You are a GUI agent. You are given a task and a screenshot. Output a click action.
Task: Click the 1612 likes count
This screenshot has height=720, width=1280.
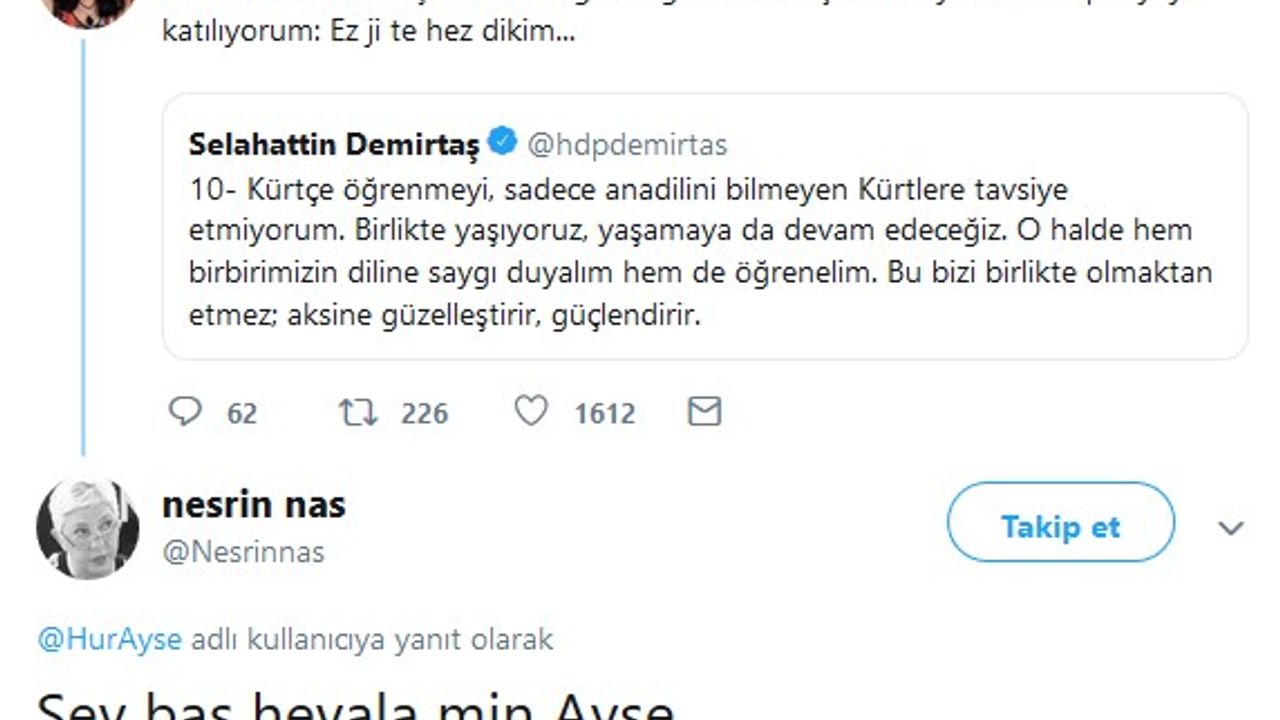point(604,413)
